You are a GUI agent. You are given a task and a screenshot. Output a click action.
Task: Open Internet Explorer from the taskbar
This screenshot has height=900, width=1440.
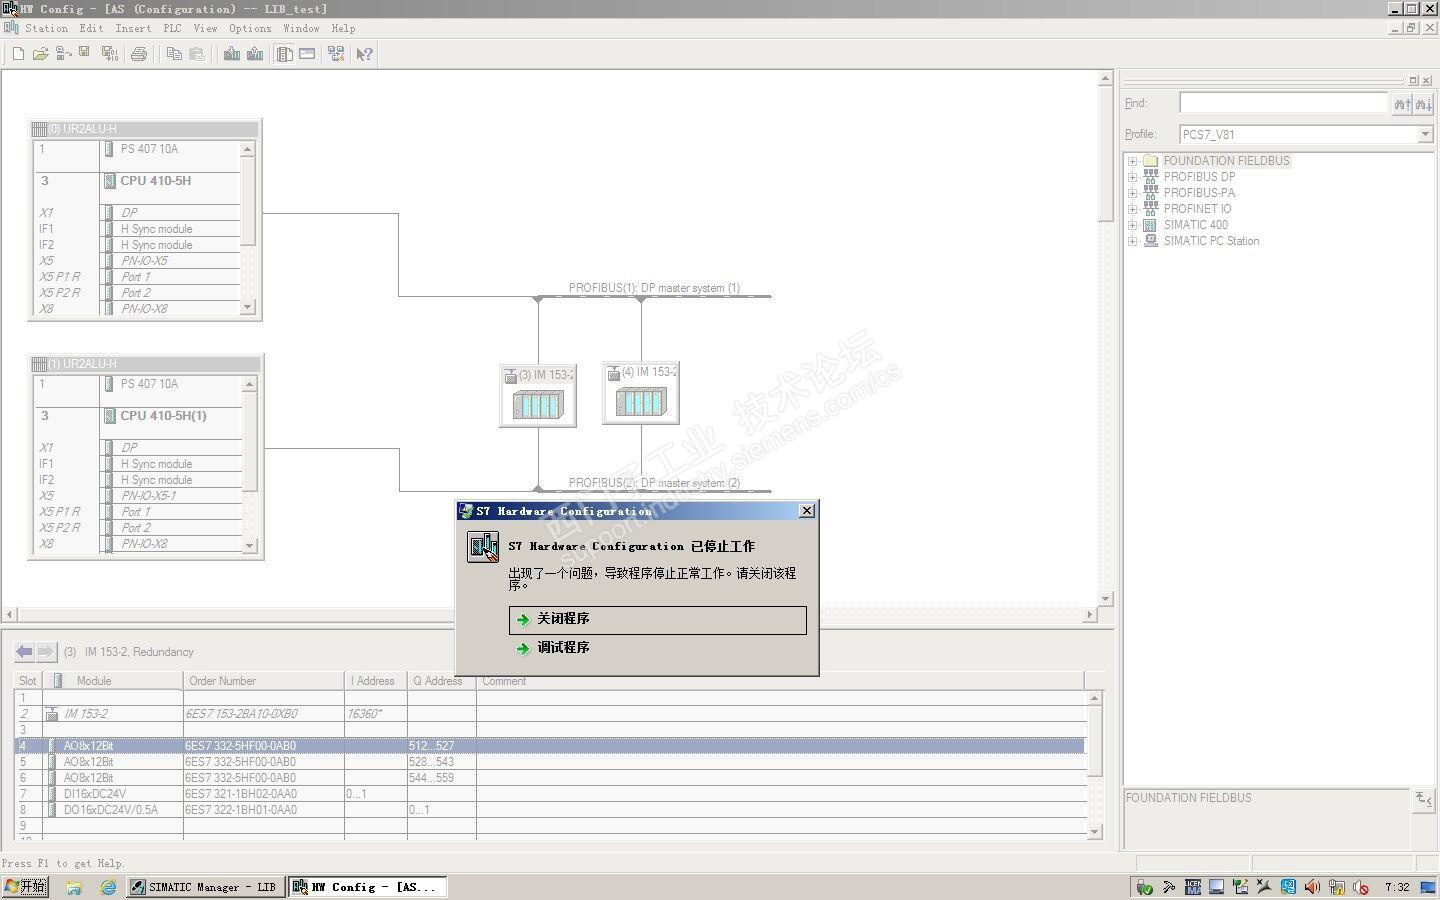[108, 887]
